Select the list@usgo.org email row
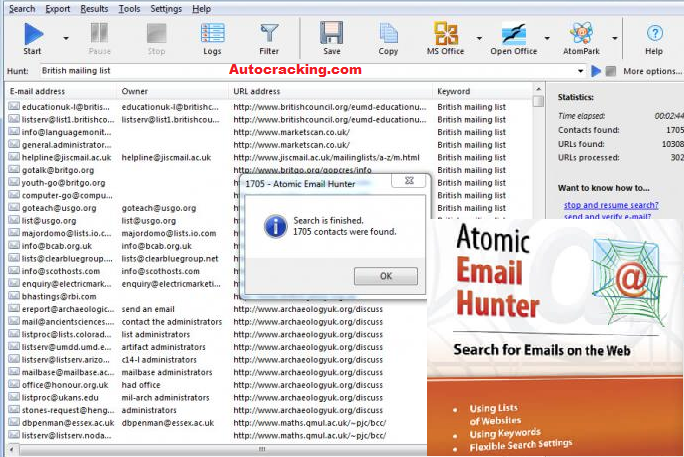Viewport: 684px width, 457px height. point(49,221)
